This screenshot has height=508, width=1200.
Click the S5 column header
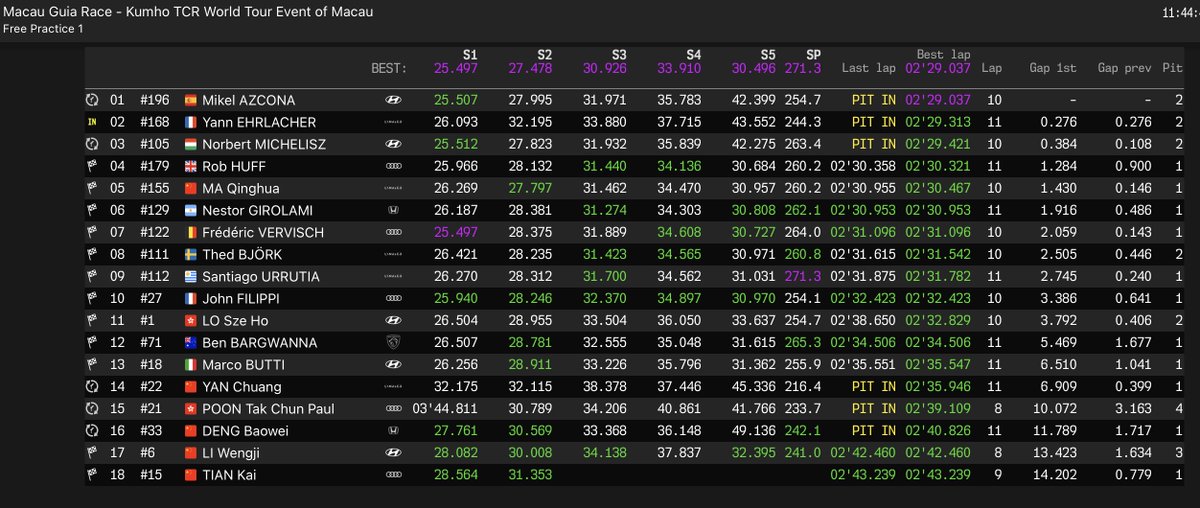[x=768, y=55]
